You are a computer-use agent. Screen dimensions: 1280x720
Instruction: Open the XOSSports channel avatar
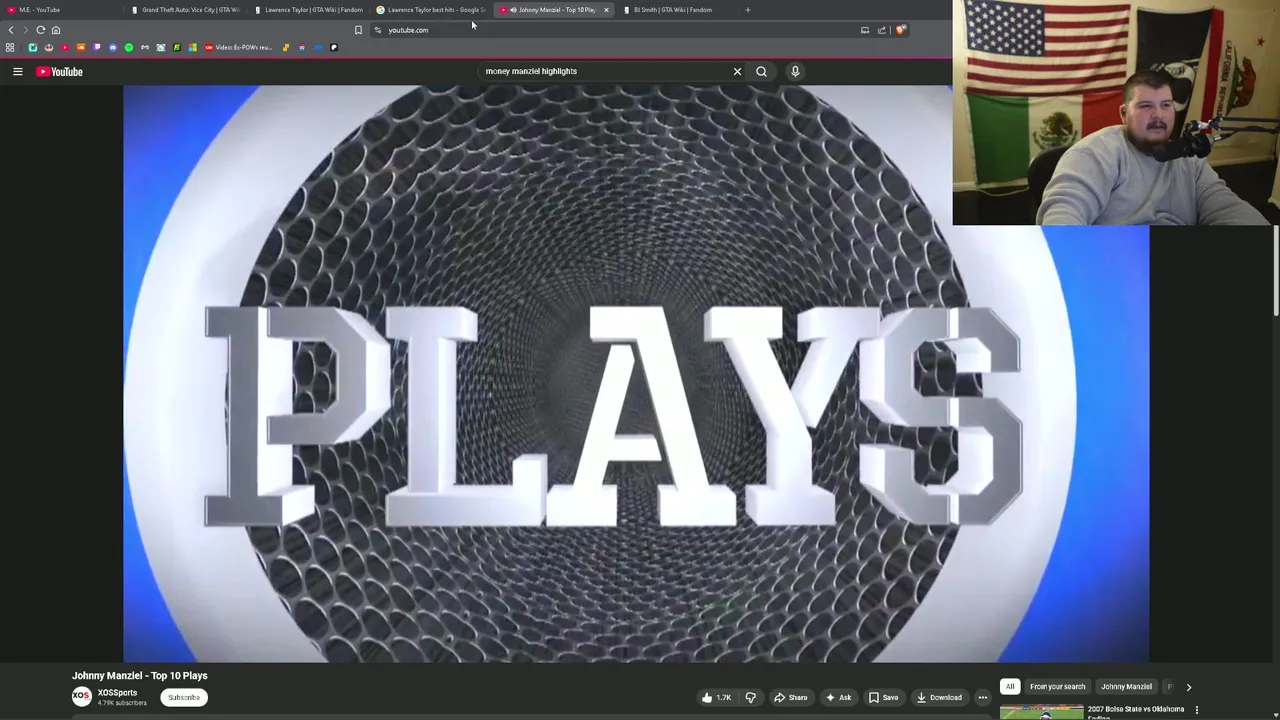[x=81, y=697]
